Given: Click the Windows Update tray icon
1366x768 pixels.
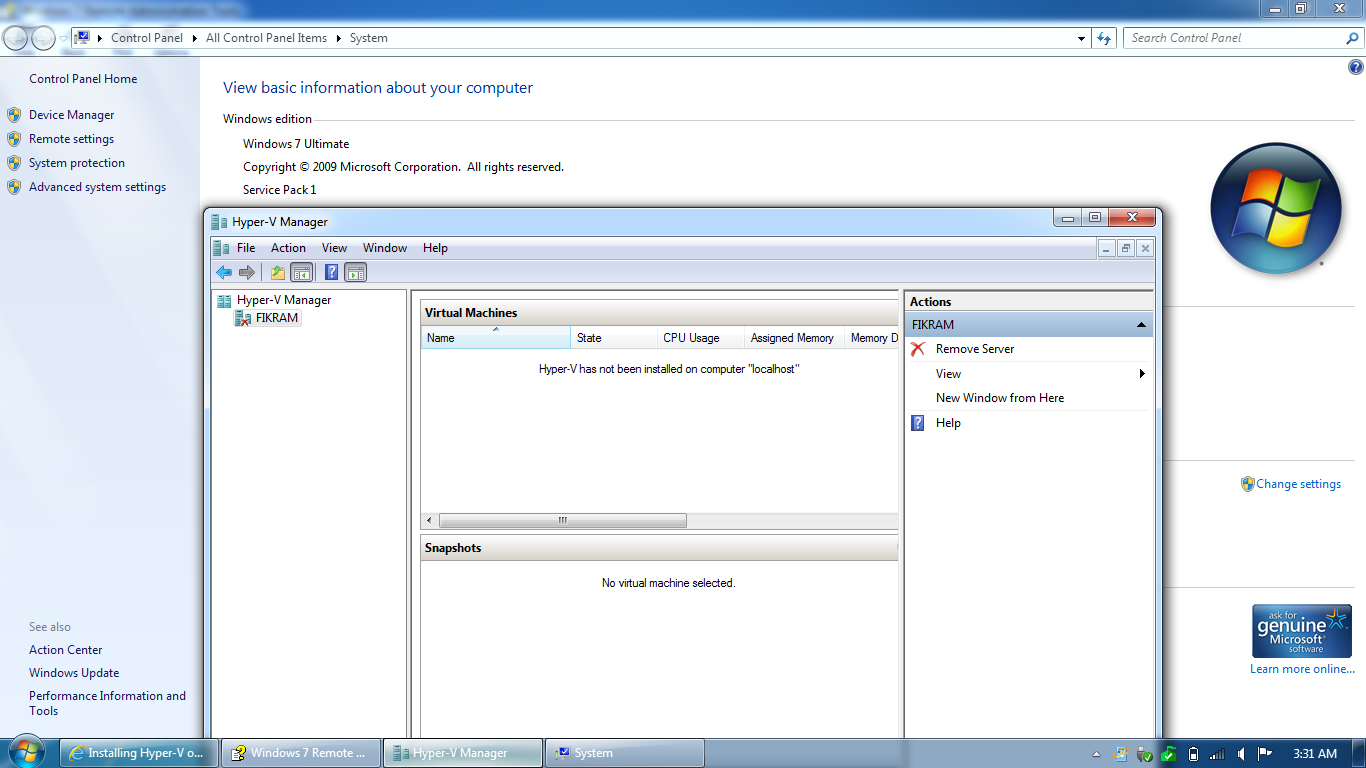Looking at the screenshot, I should coord(1121,754).
